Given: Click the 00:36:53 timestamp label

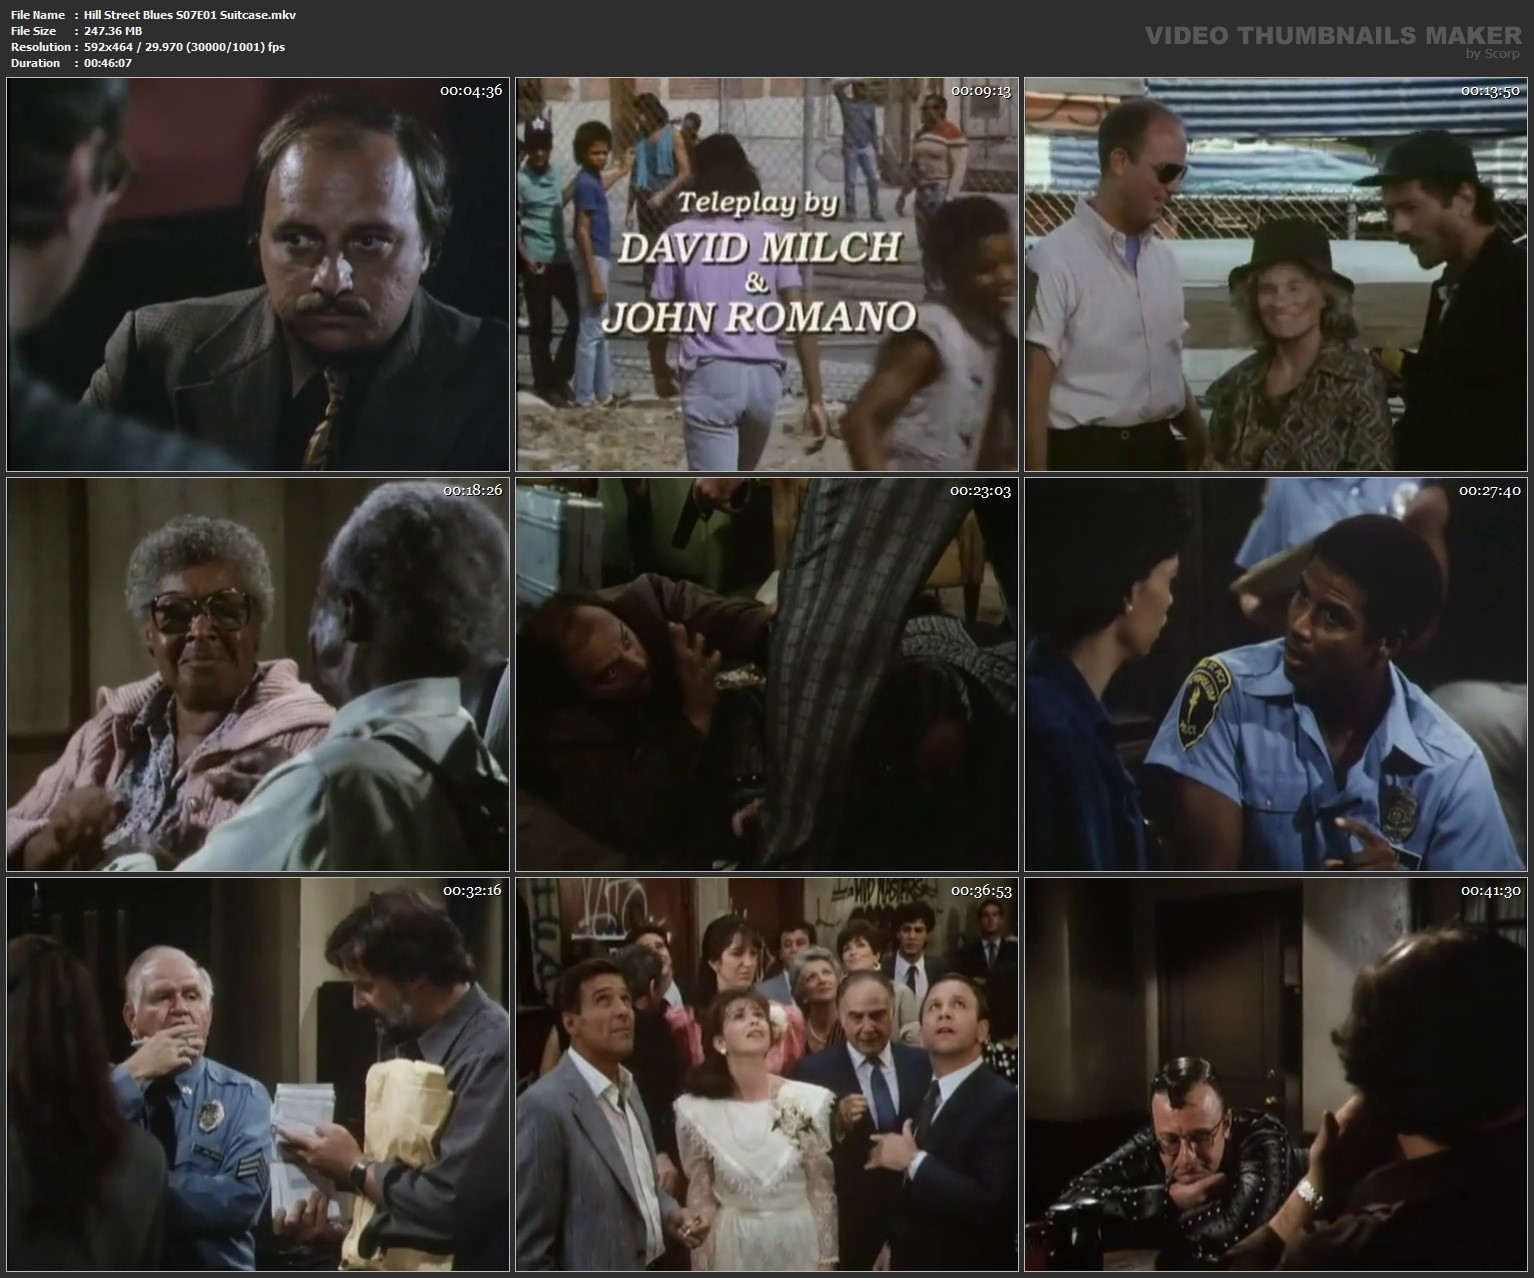Looking at the screenshot, I should (x=981, y=891).
